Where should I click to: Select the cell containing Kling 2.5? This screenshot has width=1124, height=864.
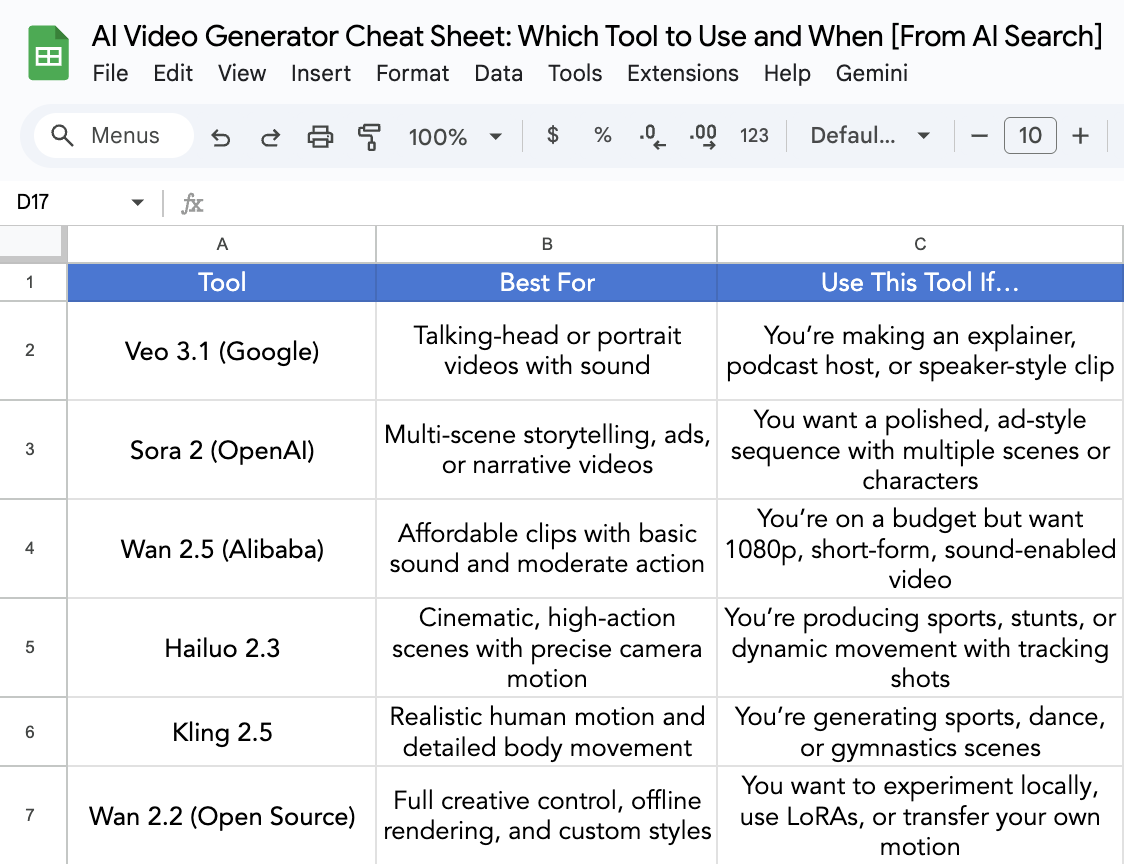coord(221,731)
